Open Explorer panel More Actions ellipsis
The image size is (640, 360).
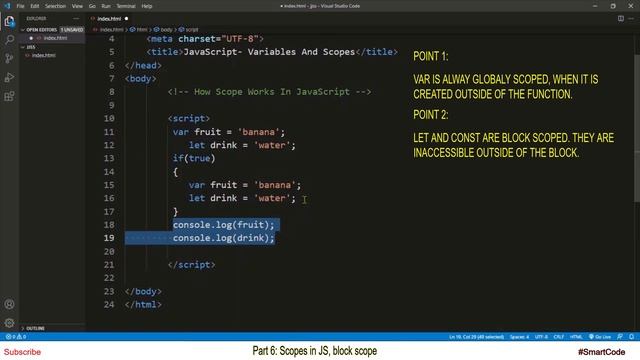(76, 18)
